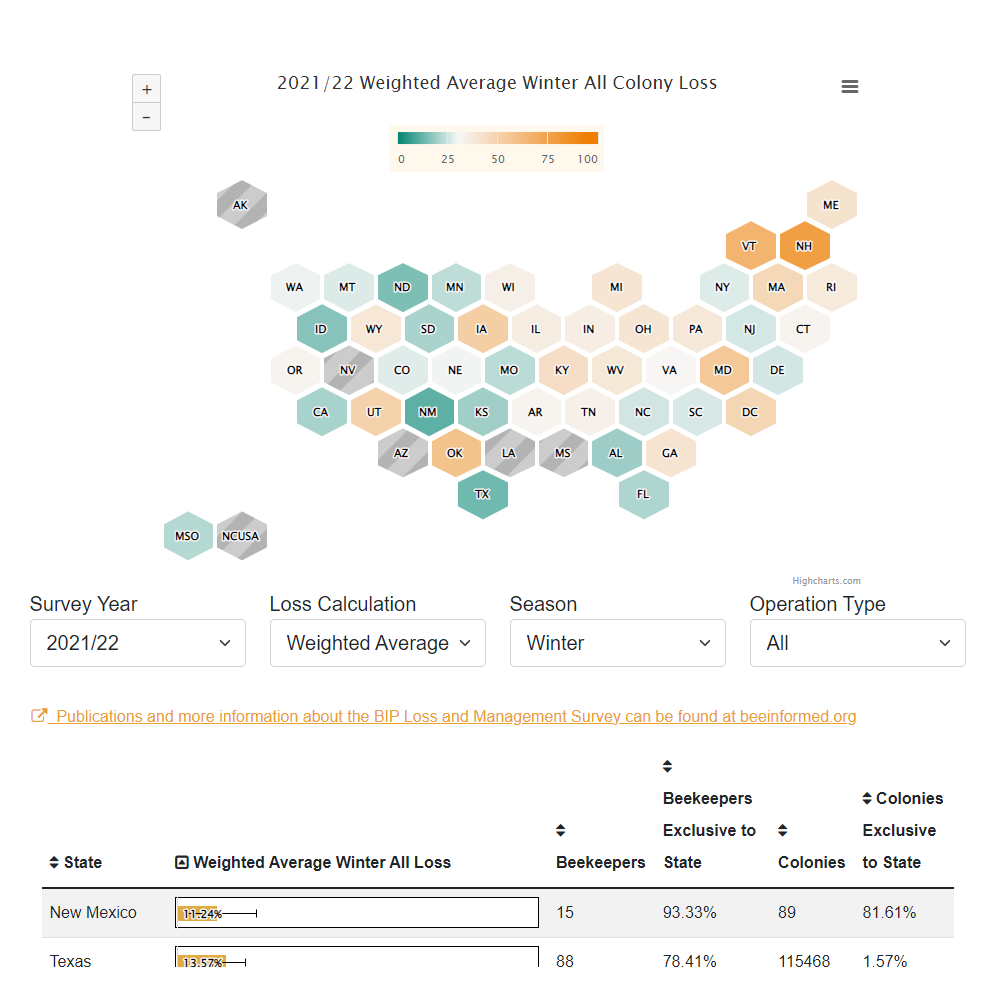The width and height of the screenshot is (1000, 1000).
Task: Click the Highcharts.com credit link
Action: click(826, 581)
